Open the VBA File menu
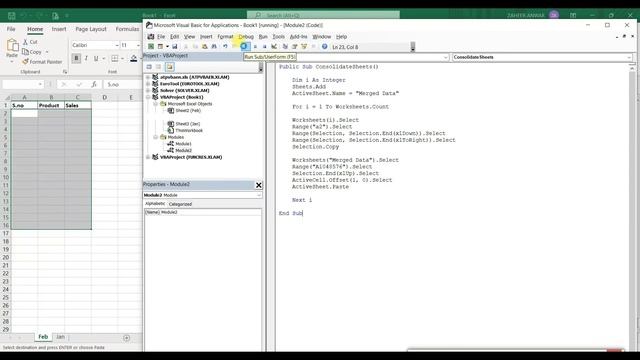Viewport: 640px width, 360px height. (x=161, y=37)
